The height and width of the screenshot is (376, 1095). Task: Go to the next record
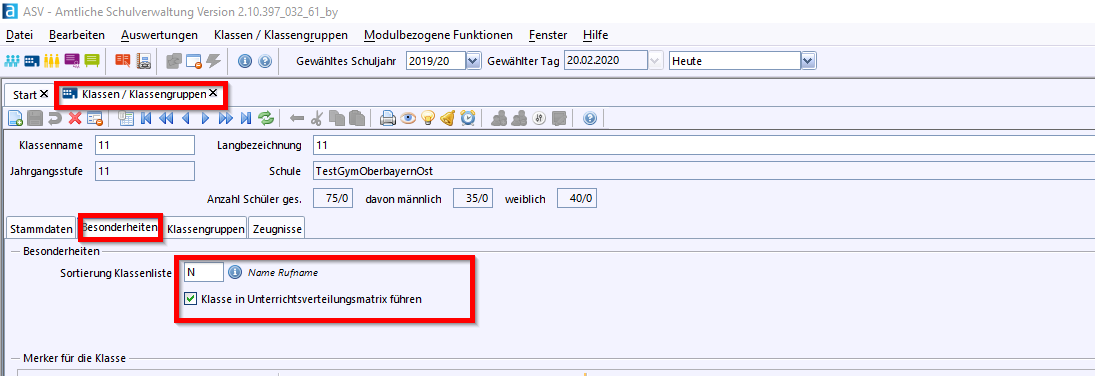point(205,119)
